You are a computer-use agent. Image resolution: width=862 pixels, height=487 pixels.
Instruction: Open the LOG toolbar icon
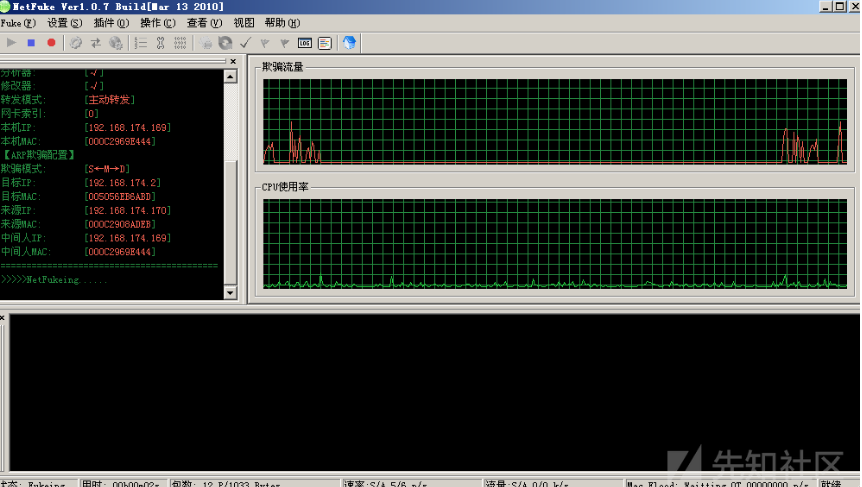coord(305,43)
